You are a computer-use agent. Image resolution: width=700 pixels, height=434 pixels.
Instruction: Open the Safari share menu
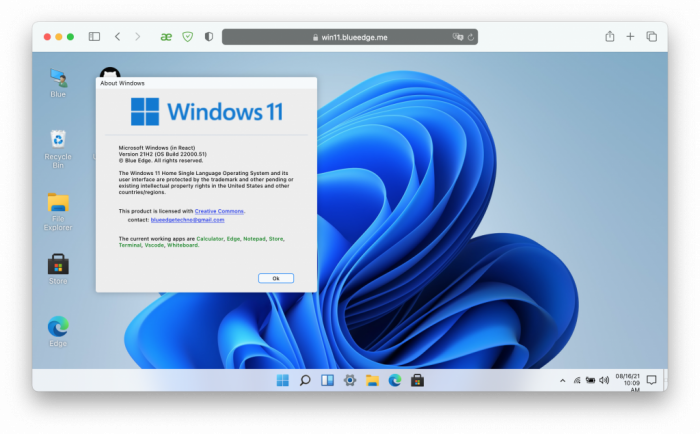609,36
